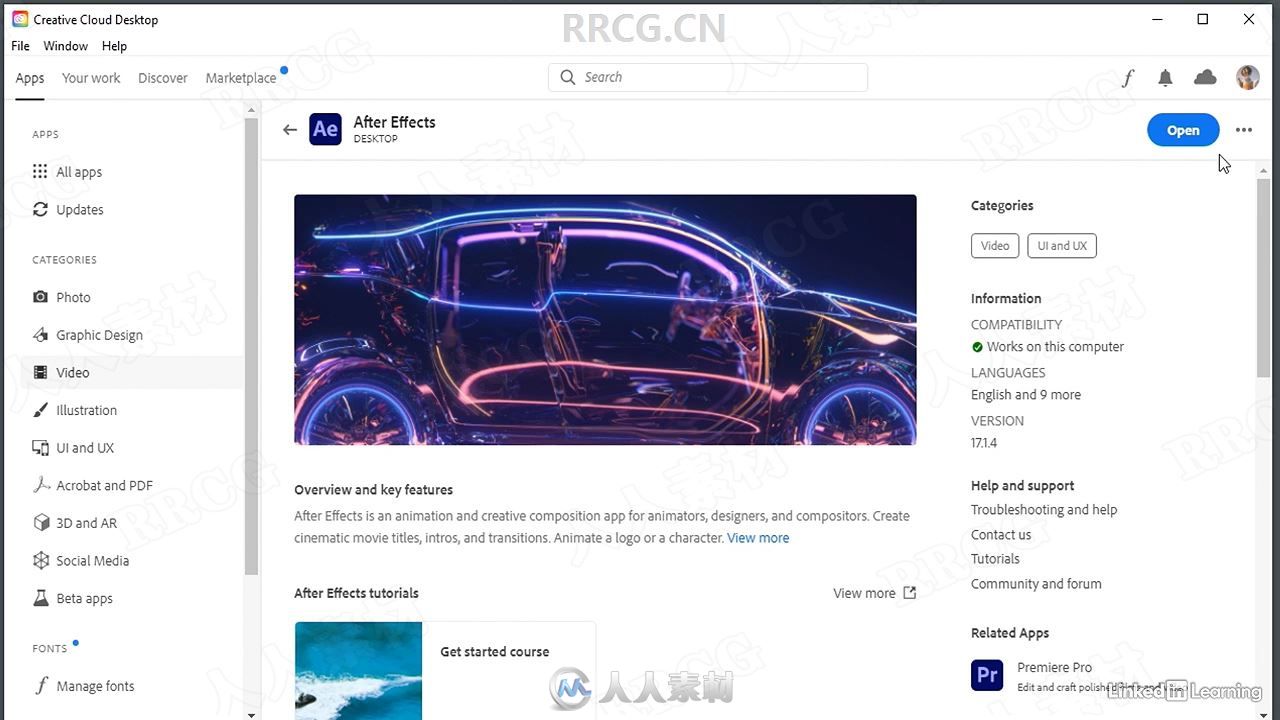
Task: Open Community and forum link
Action: point(1036,584)
